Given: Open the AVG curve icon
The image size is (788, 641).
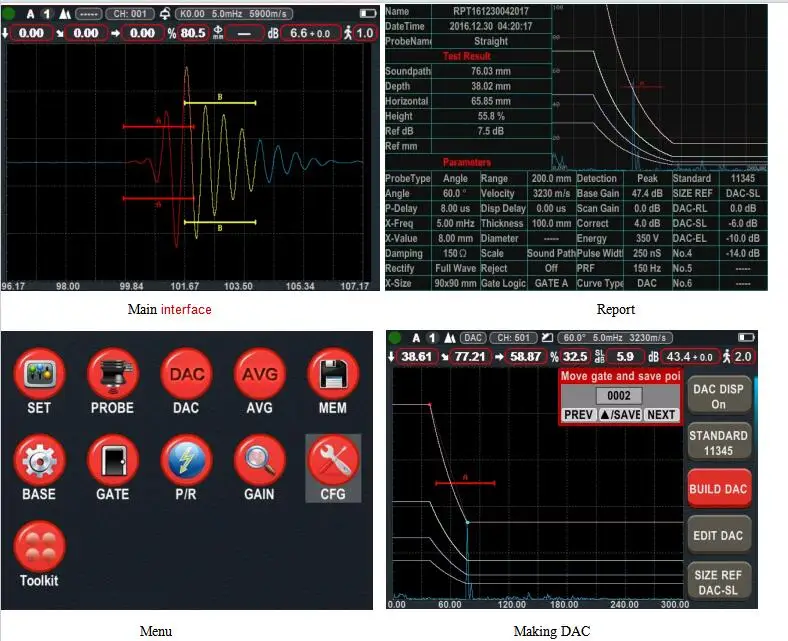Looking at the screenshot, I should click(259, 376).
